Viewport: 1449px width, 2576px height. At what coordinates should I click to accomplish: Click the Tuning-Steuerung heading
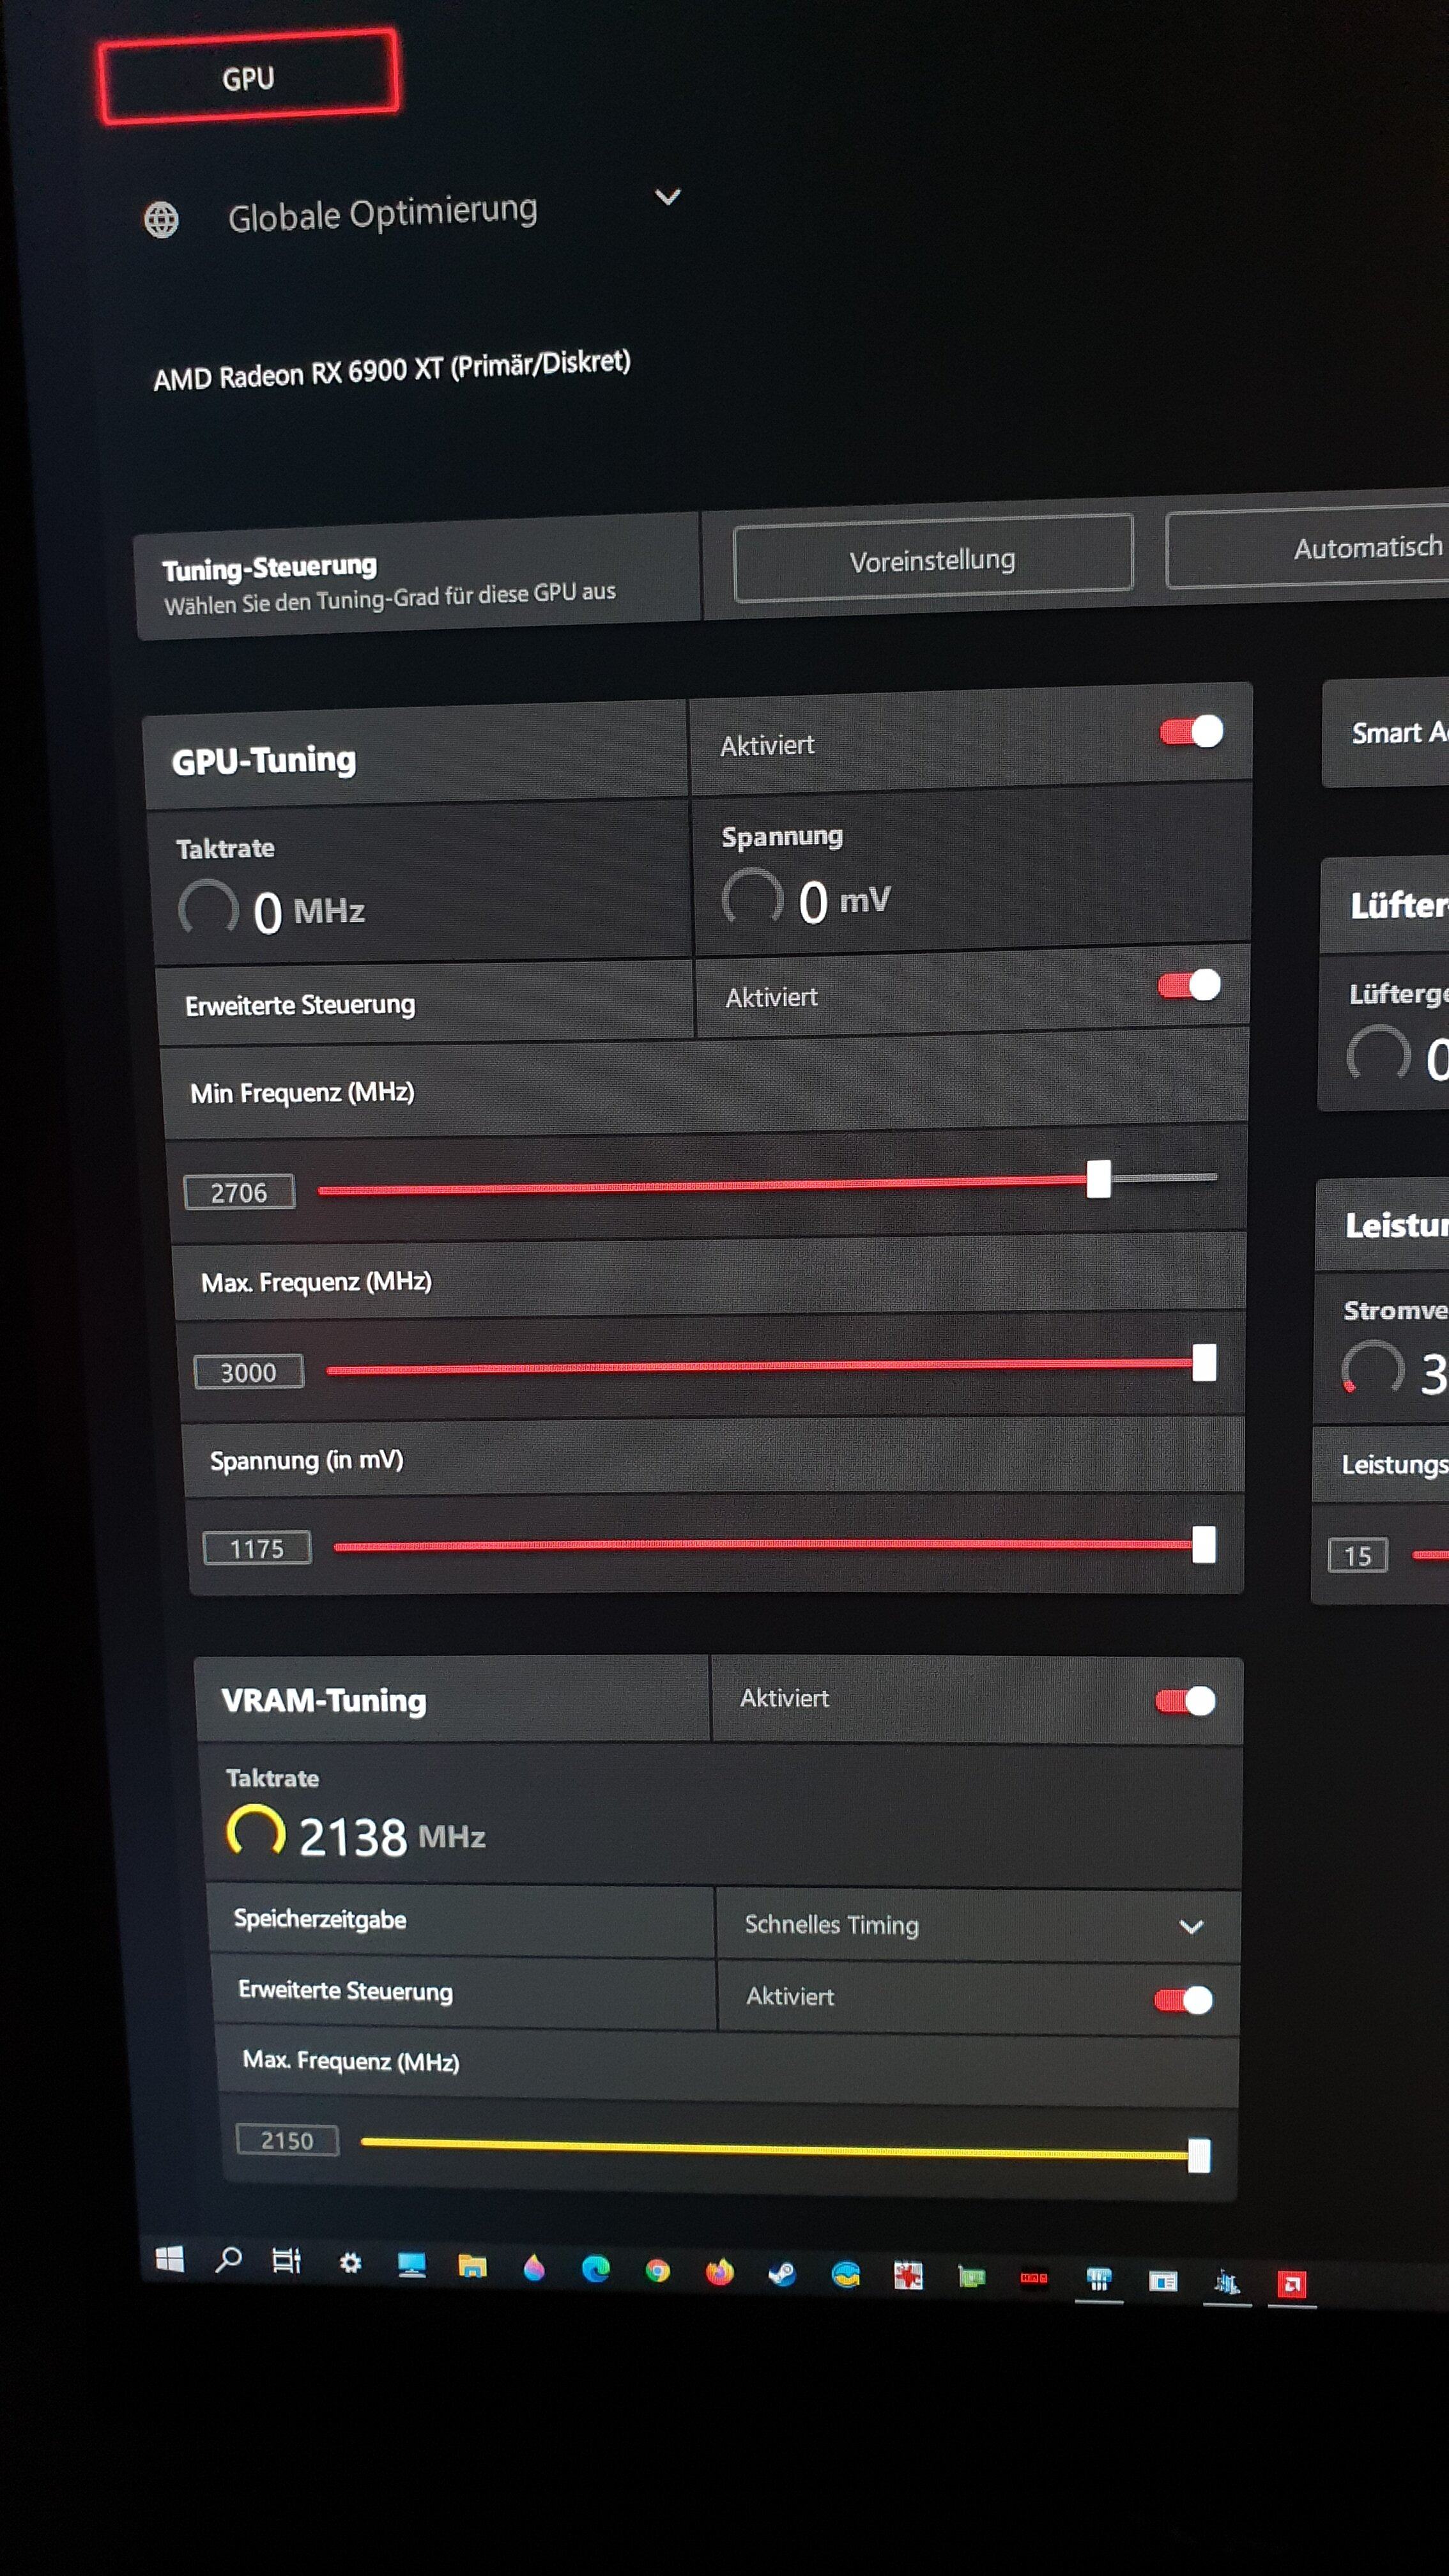coord(270,567)
